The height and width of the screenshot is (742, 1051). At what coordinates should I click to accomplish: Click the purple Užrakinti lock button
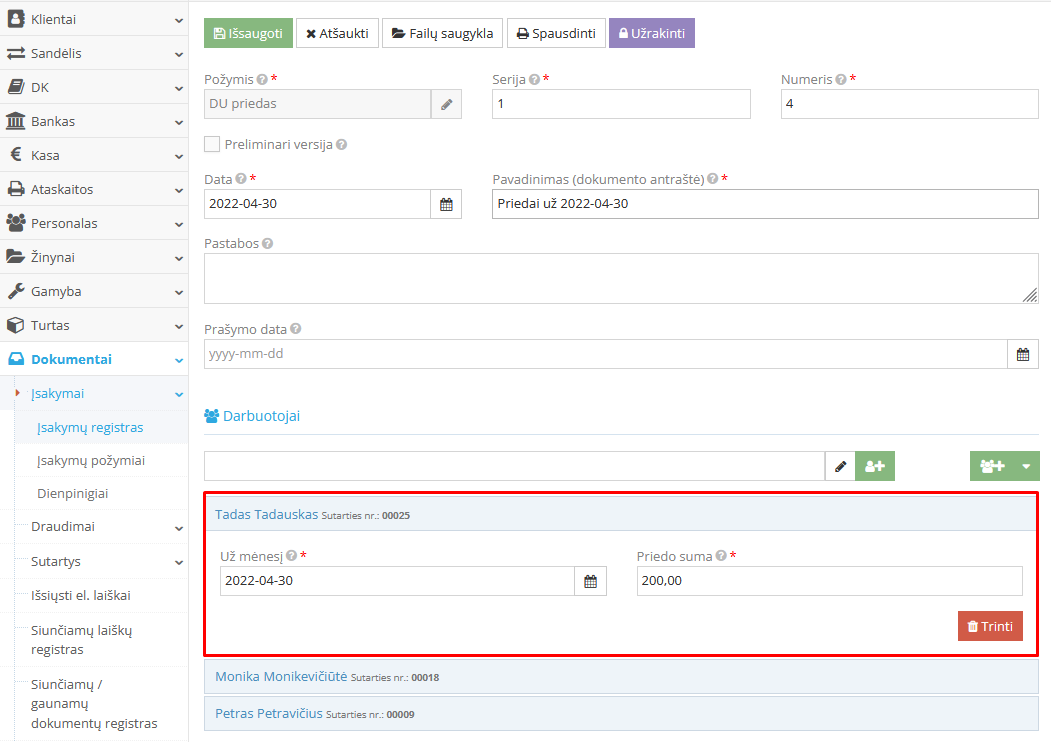coord(651,33)
